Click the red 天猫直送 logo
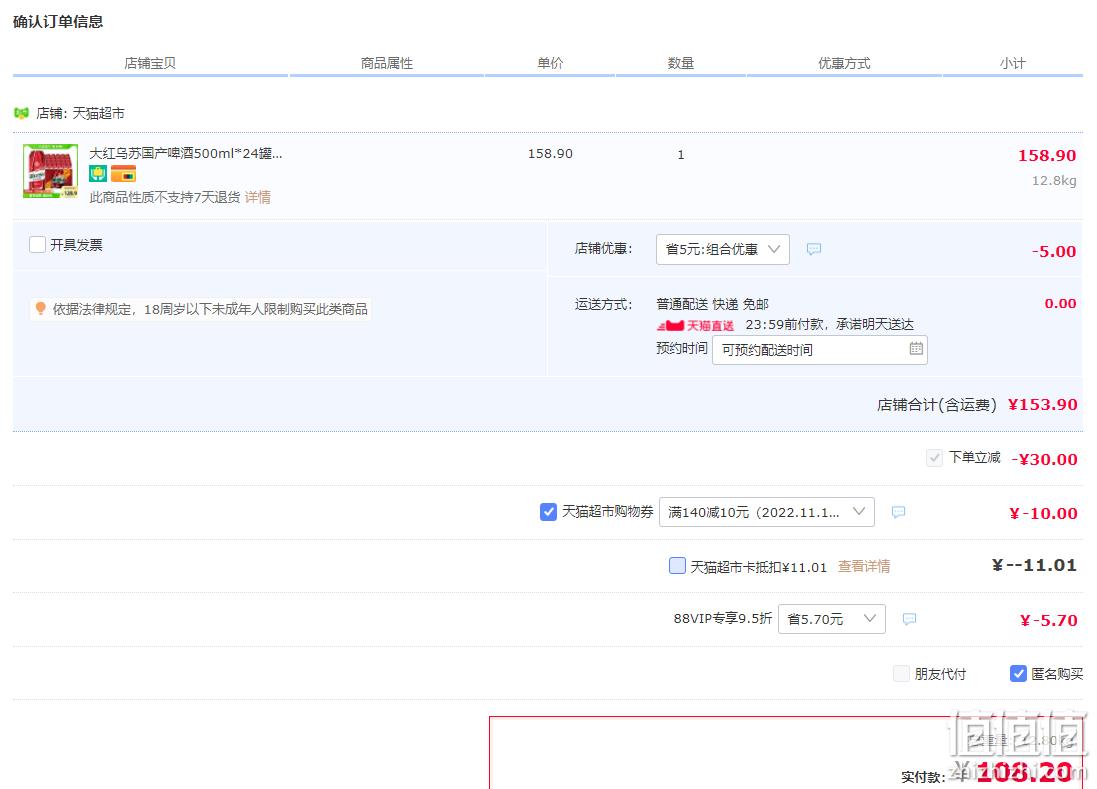The image size is (1097, 789). 695,325
